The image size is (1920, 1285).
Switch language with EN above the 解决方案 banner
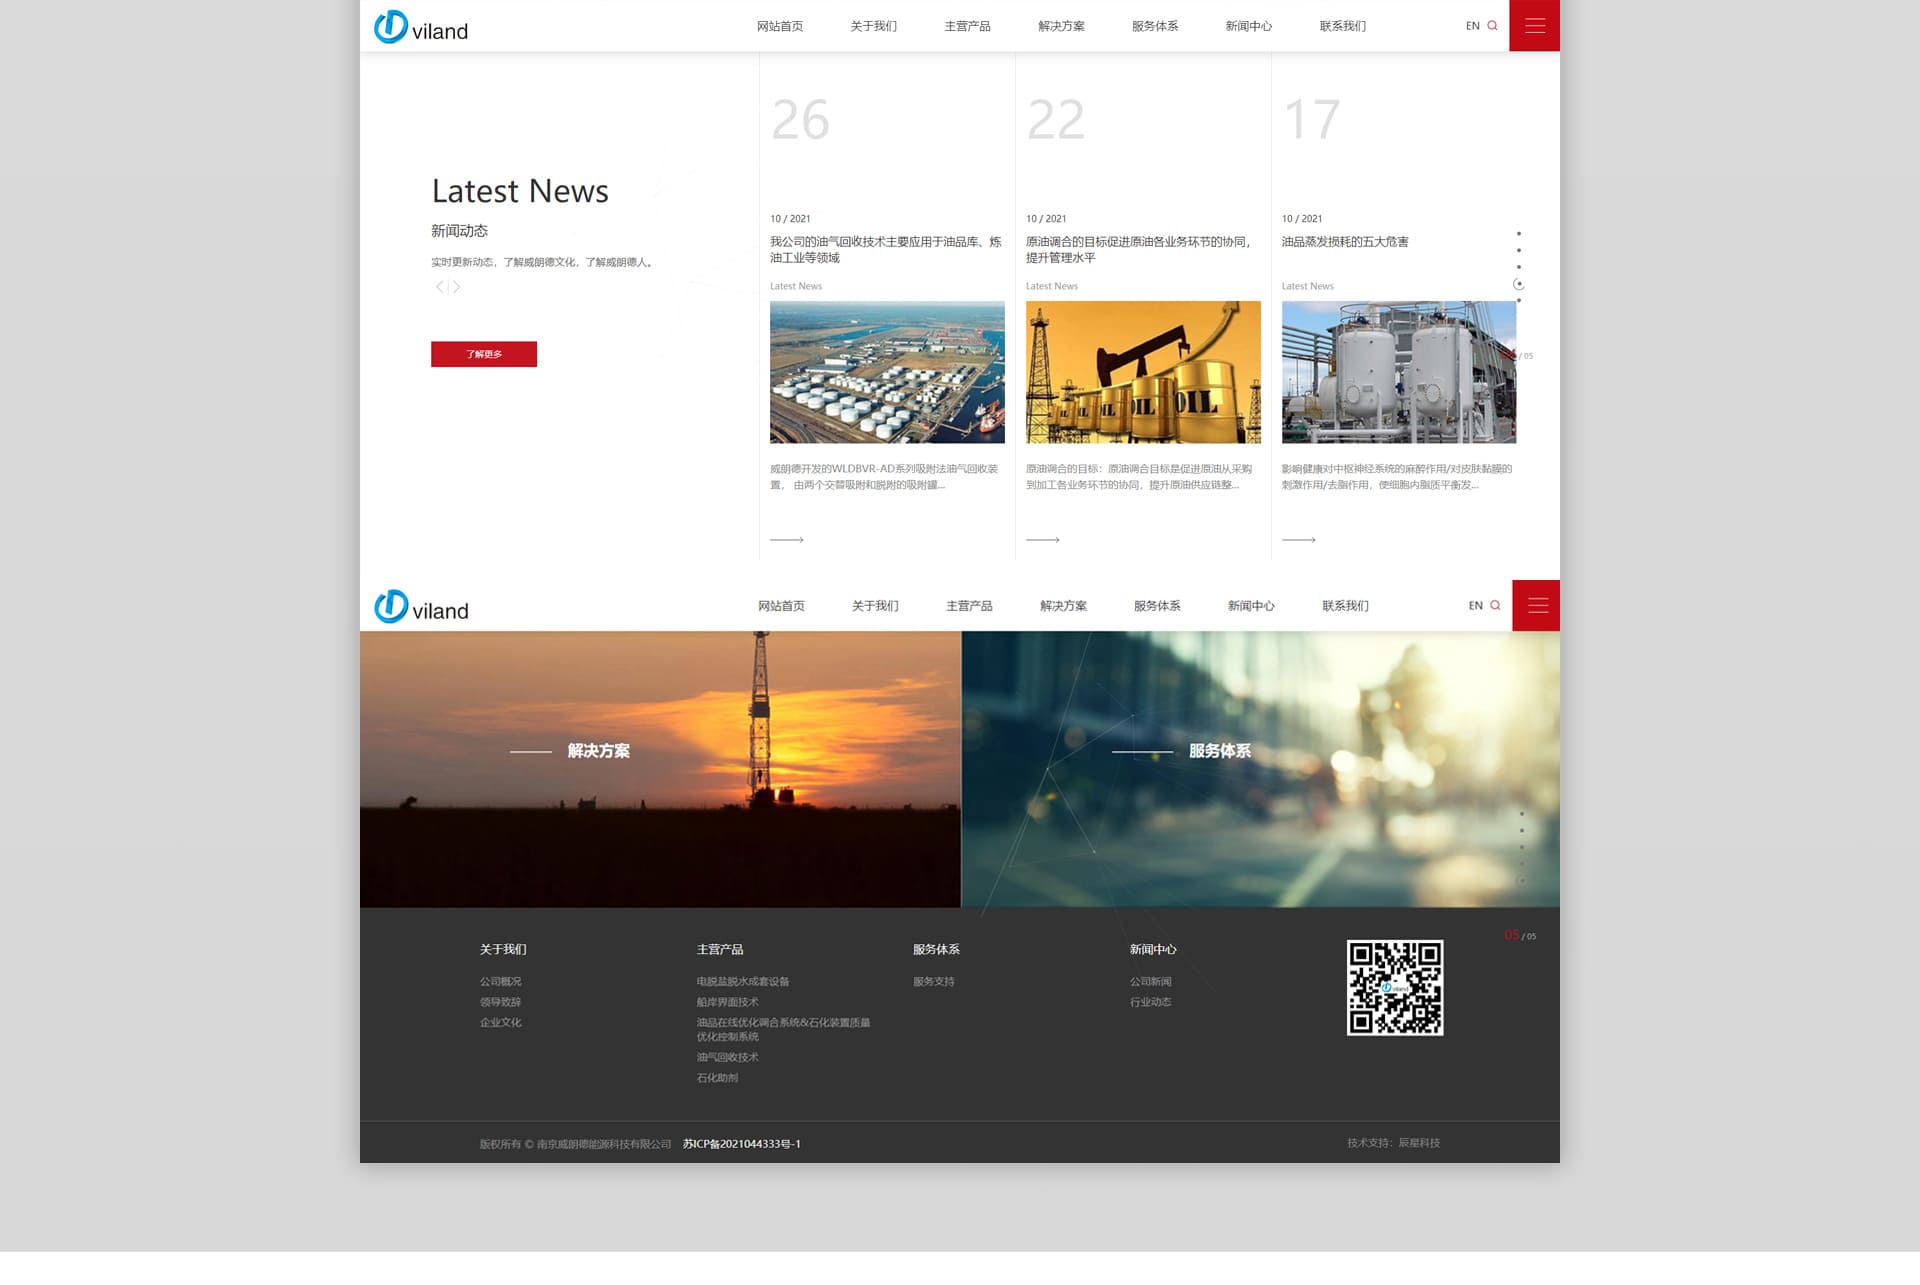tap(1476, 606)
